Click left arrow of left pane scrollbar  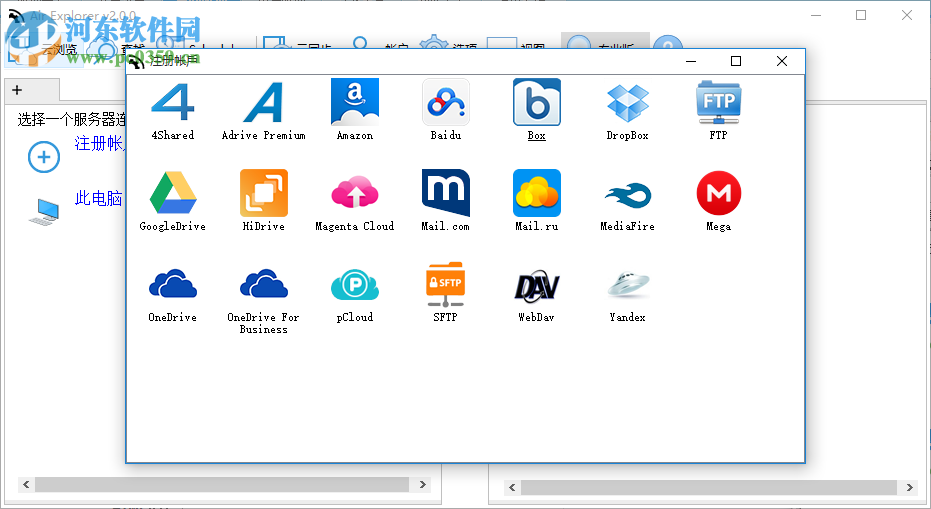point(26,485)
